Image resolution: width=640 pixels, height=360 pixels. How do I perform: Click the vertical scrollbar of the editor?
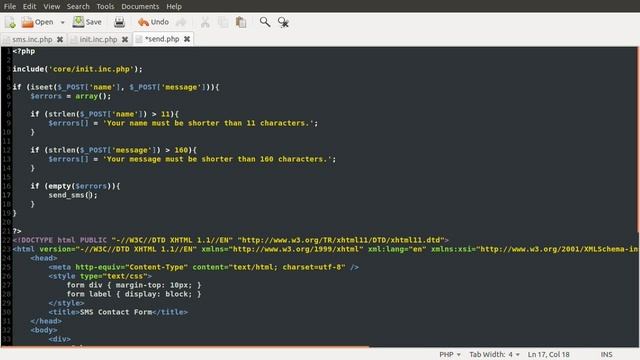click(638, 139)
